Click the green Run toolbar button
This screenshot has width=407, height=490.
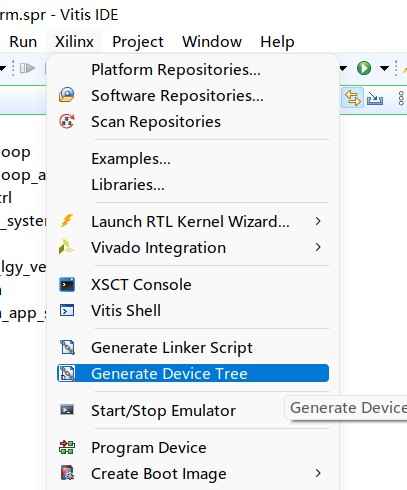click(364, 68)
